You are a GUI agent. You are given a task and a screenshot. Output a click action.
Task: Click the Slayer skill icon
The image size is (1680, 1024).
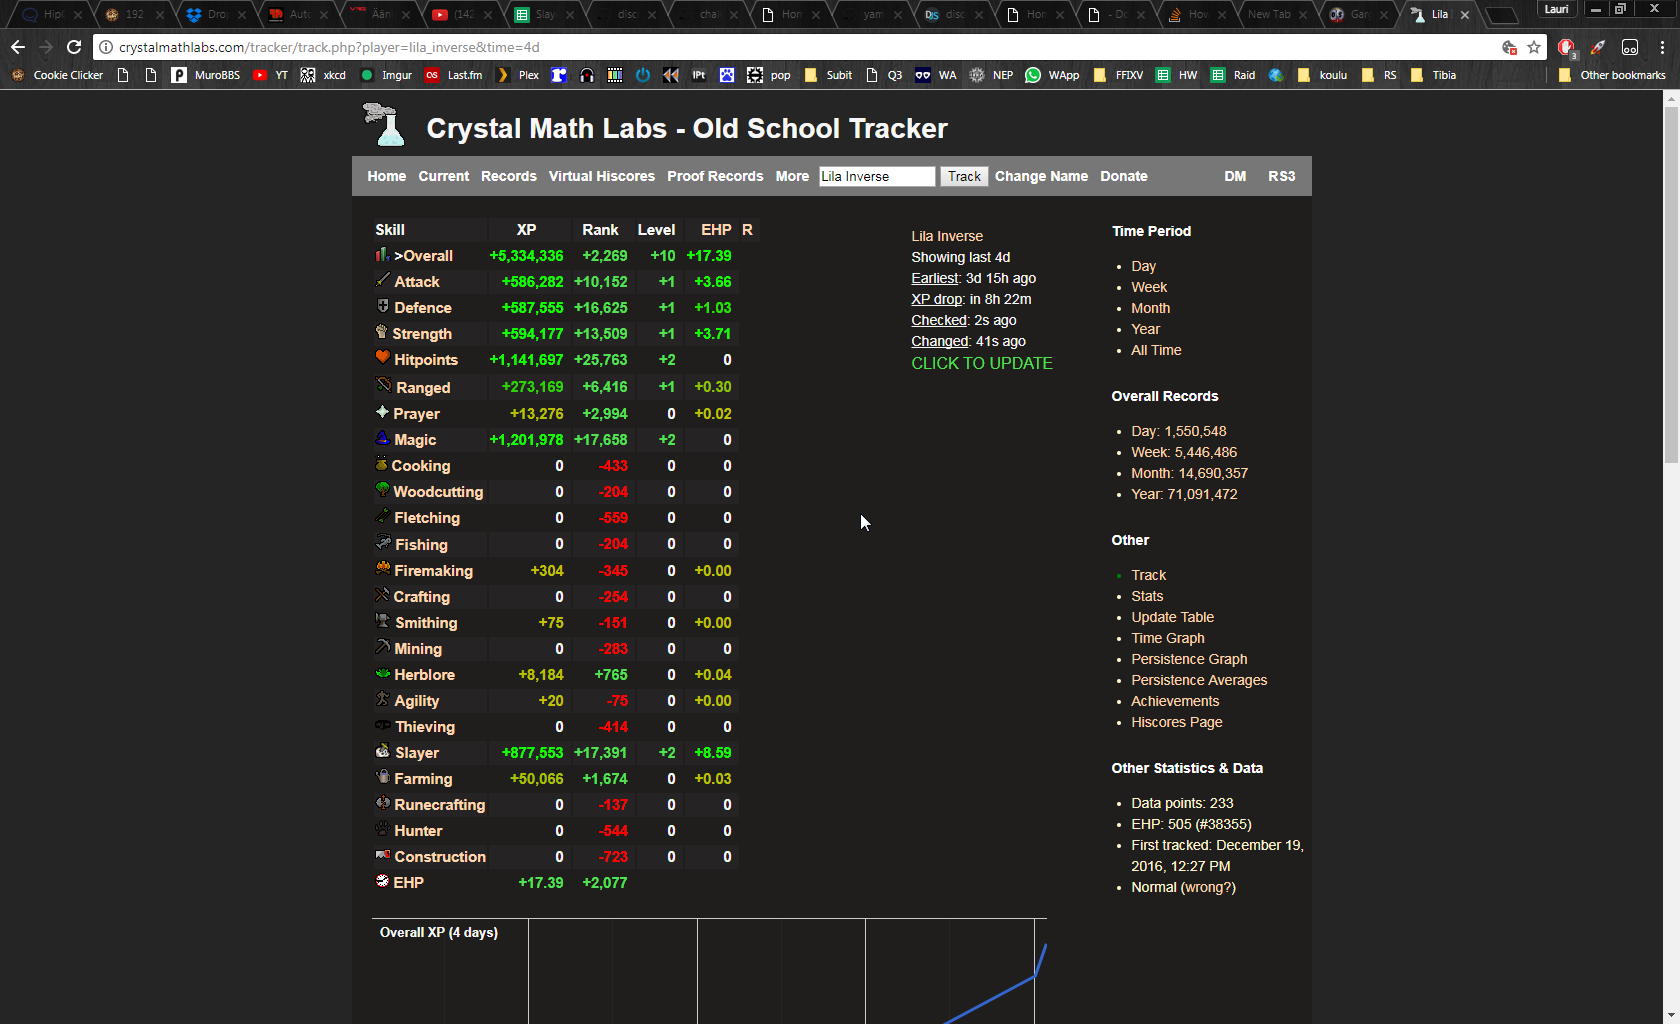(x=382, y=751)
